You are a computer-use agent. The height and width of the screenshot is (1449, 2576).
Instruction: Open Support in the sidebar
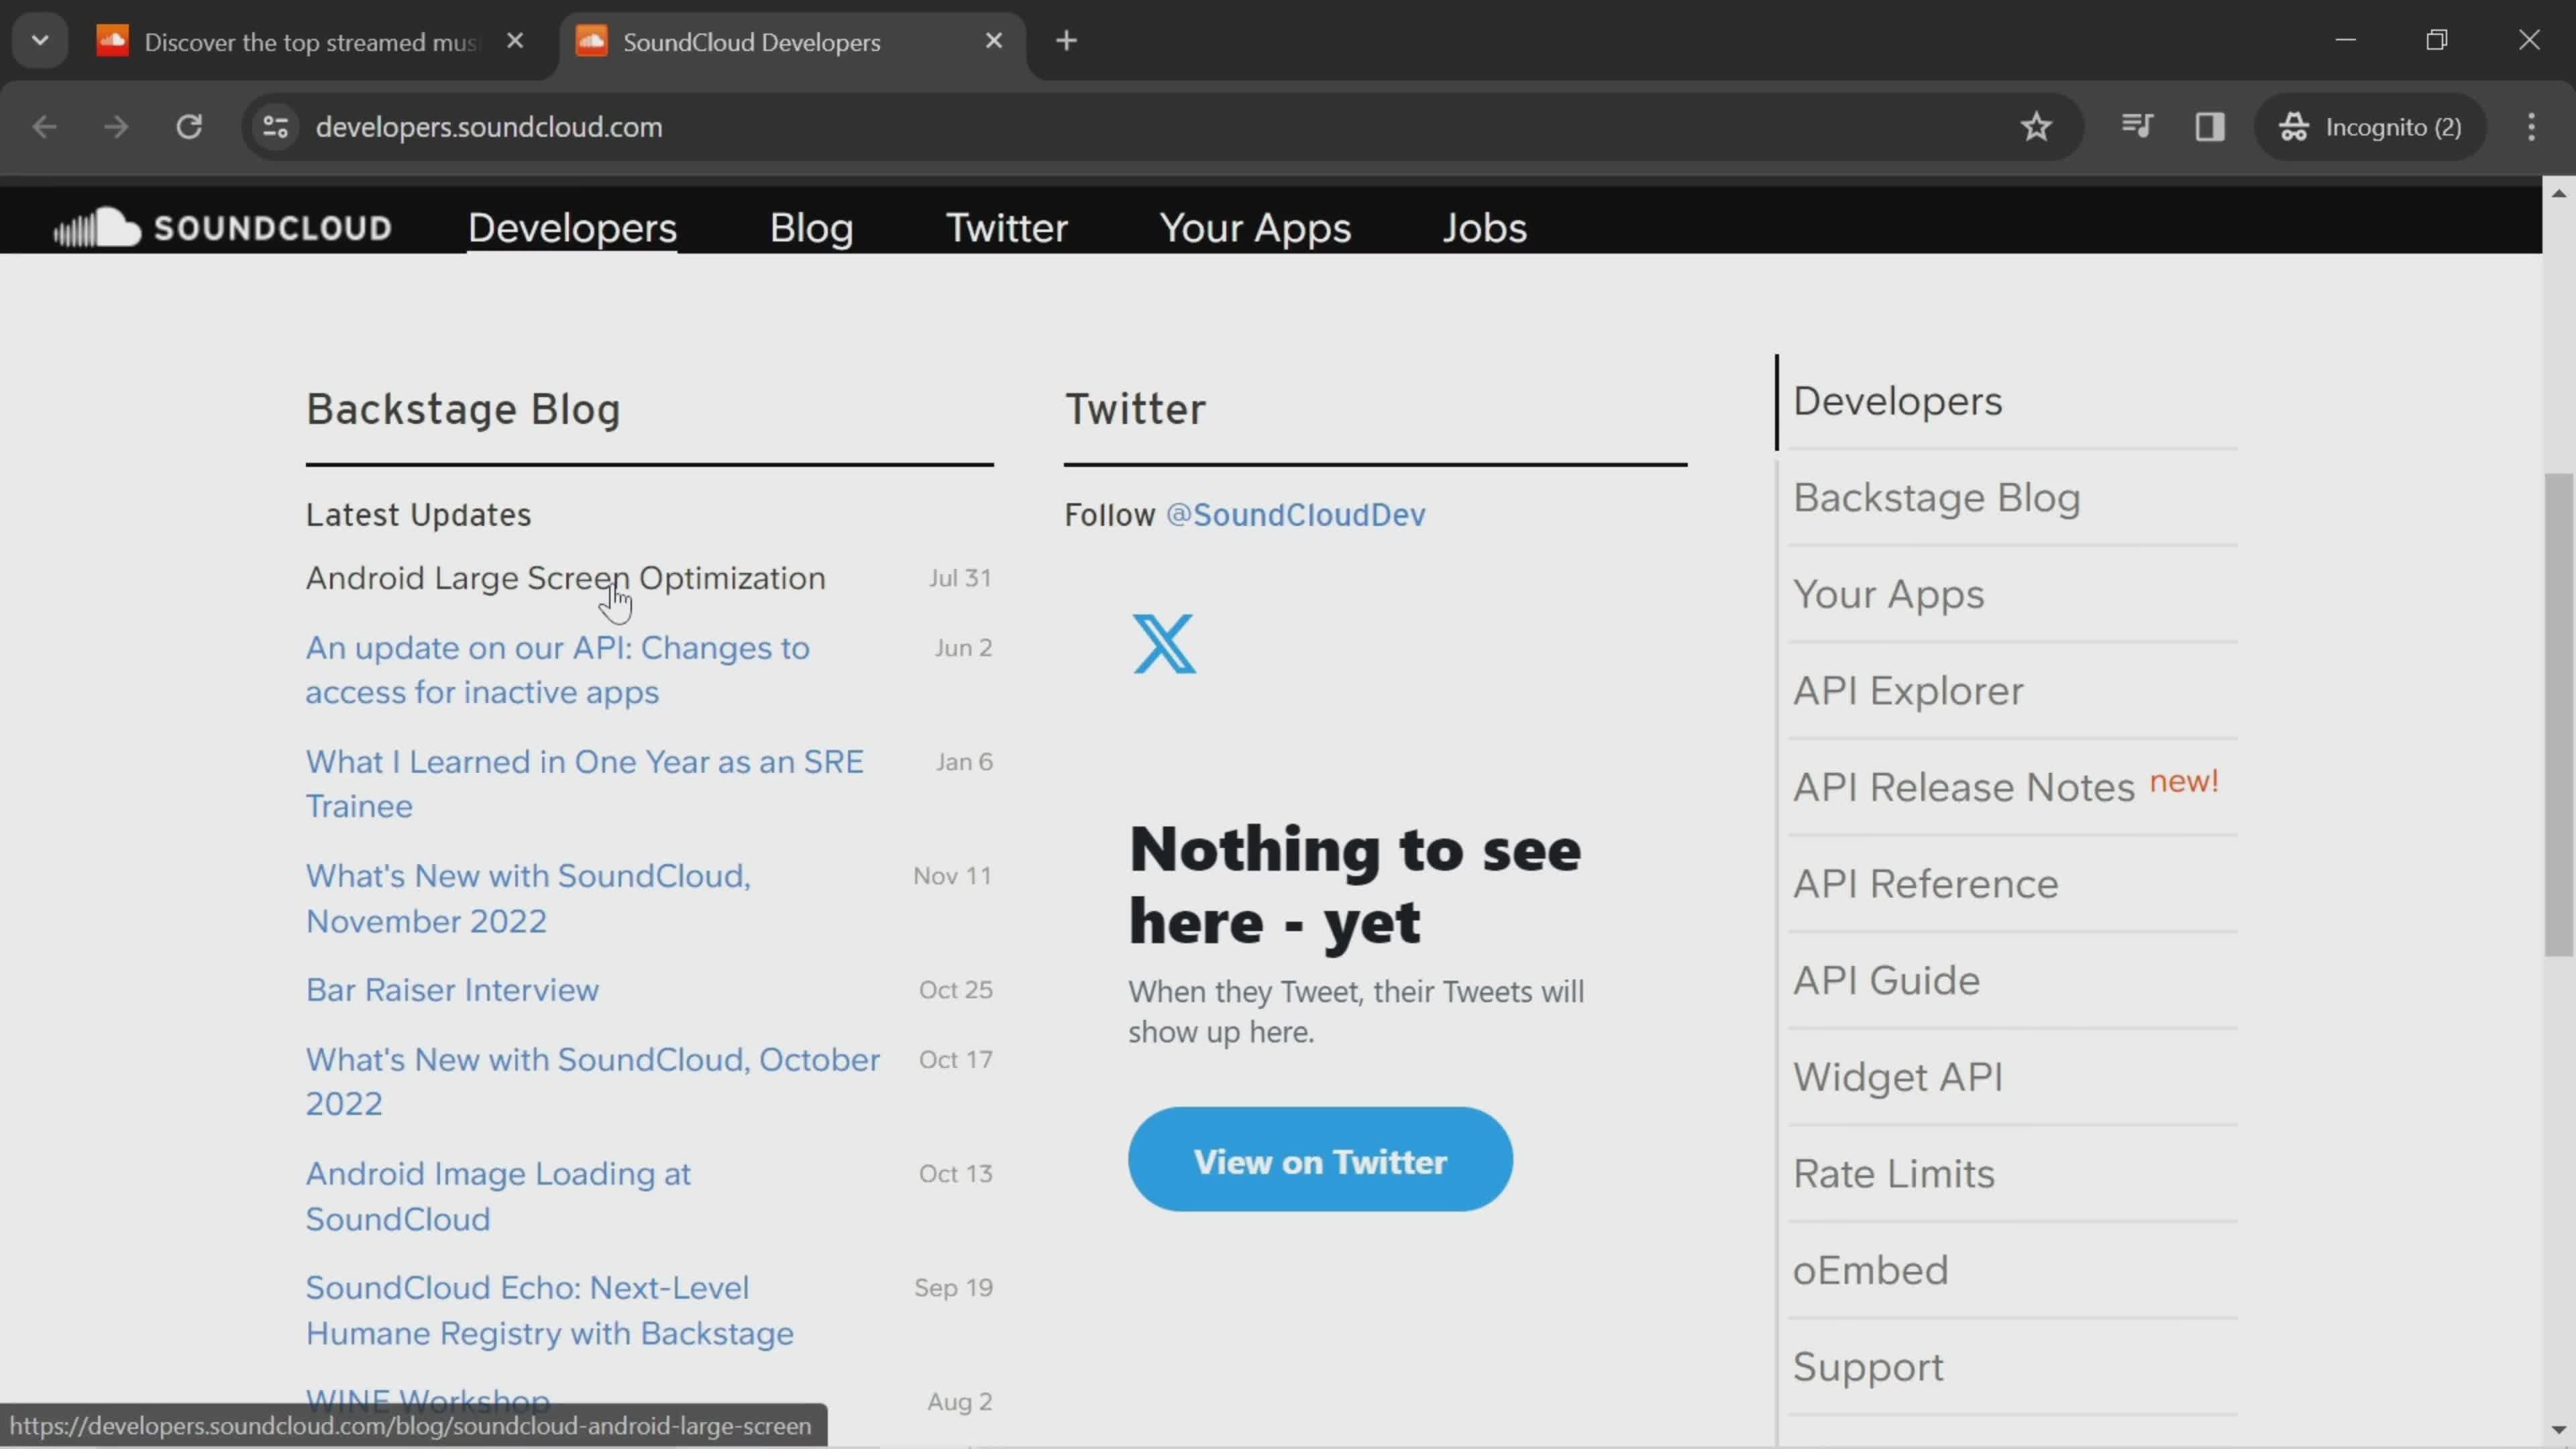click(1867, 1368)
